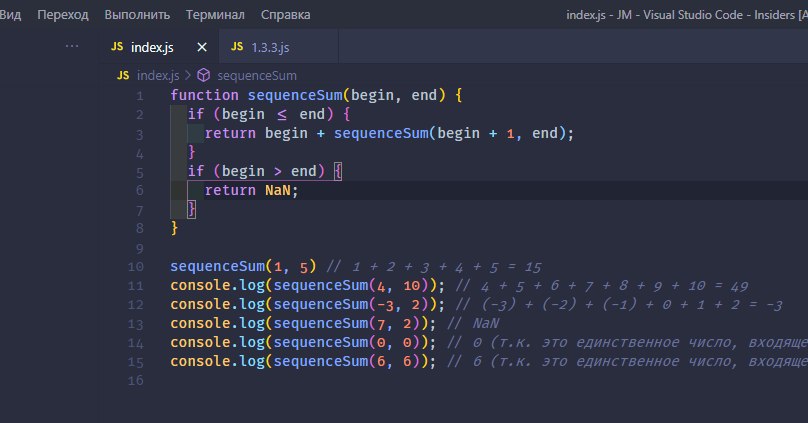Click the window title 'index.js - JM'
This screenshot has height=423, width=808.
599,15
